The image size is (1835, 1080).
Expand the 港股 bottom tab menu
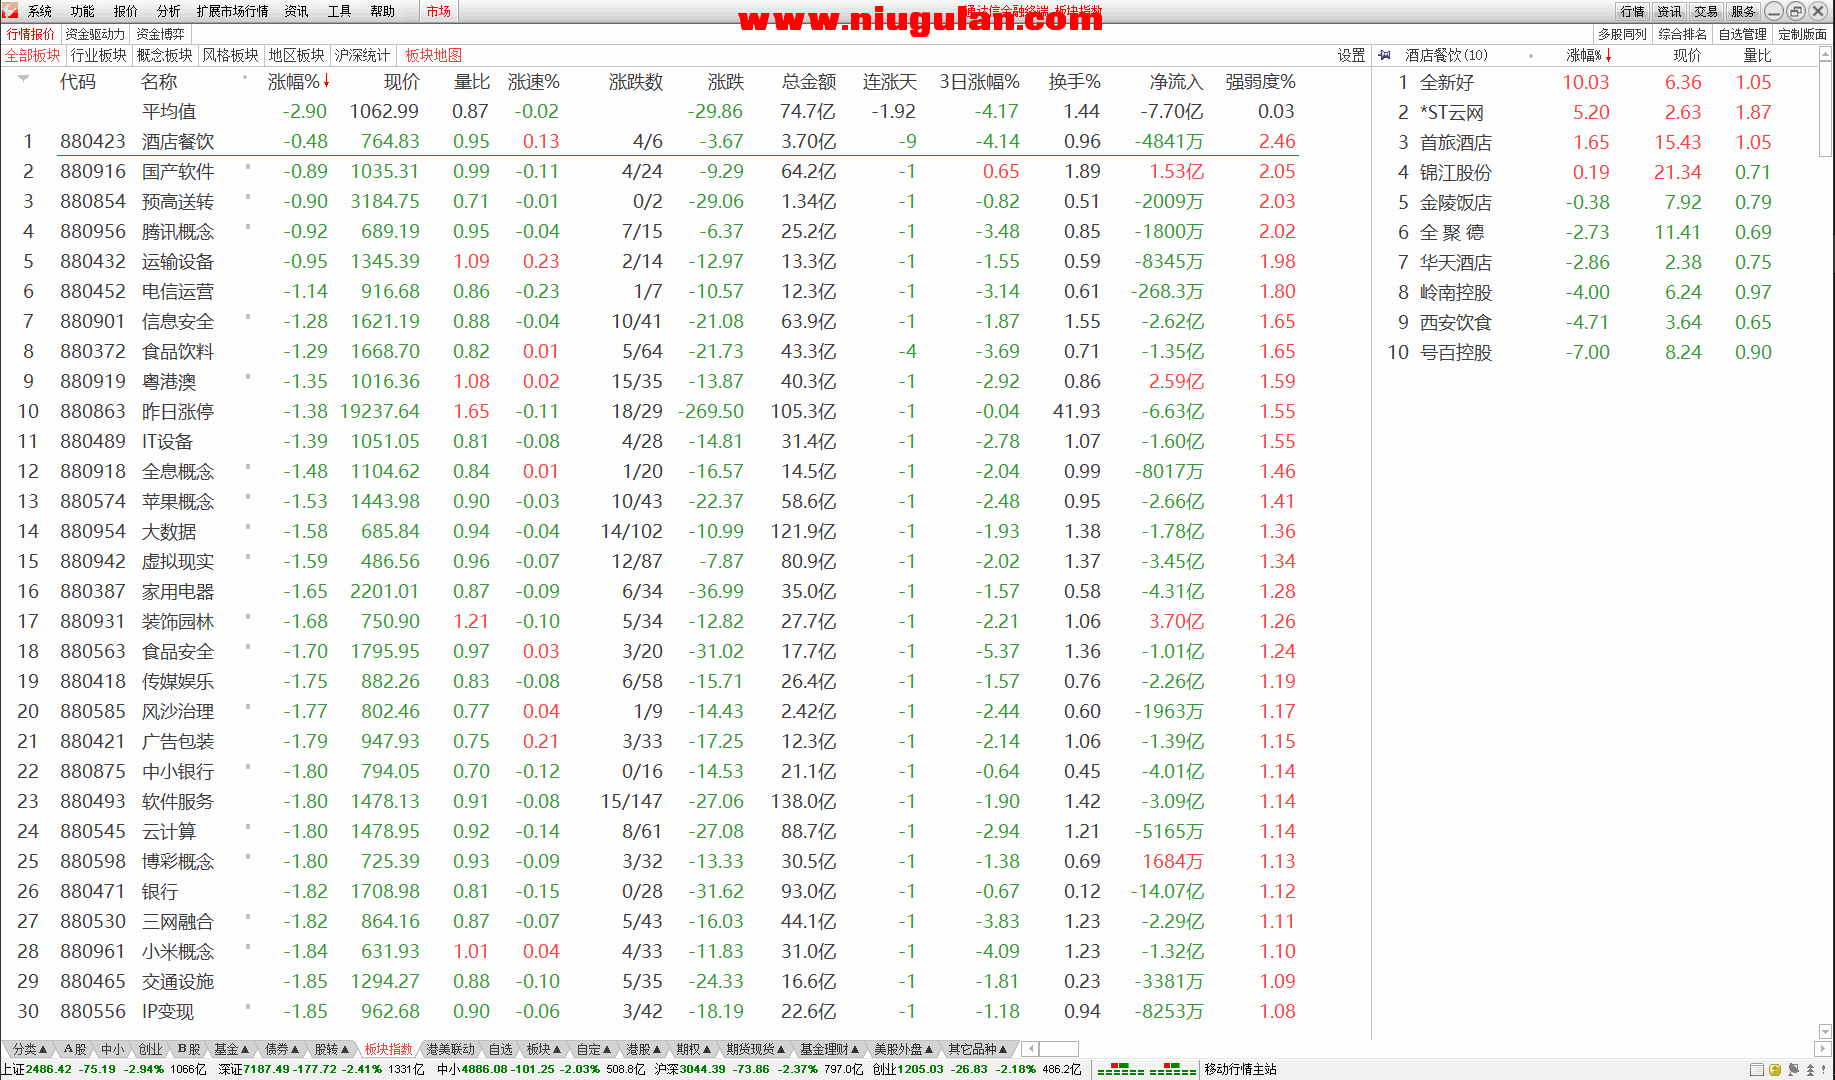[644, 1049]
